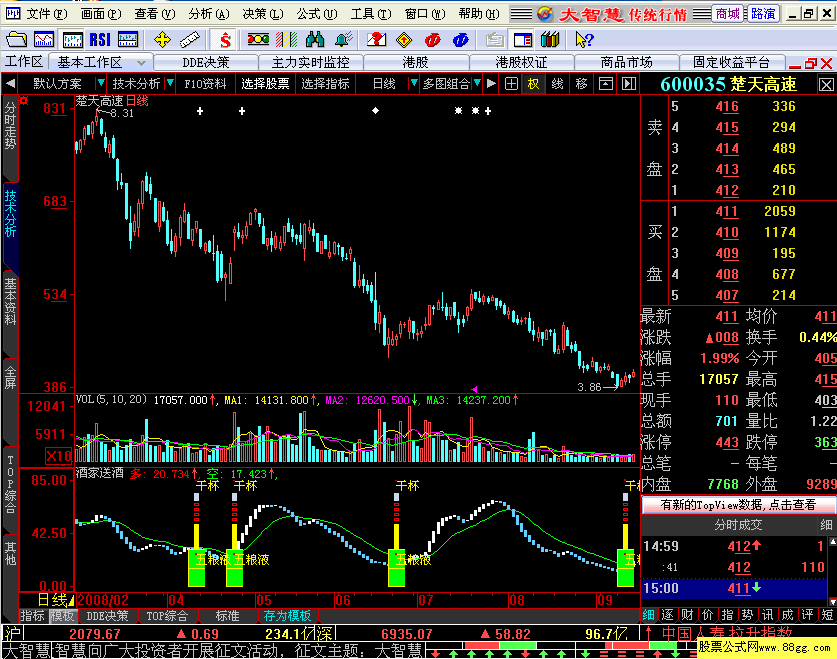Select the ruler measuring tool icon
Screen dimensions: 837x659
189,39
